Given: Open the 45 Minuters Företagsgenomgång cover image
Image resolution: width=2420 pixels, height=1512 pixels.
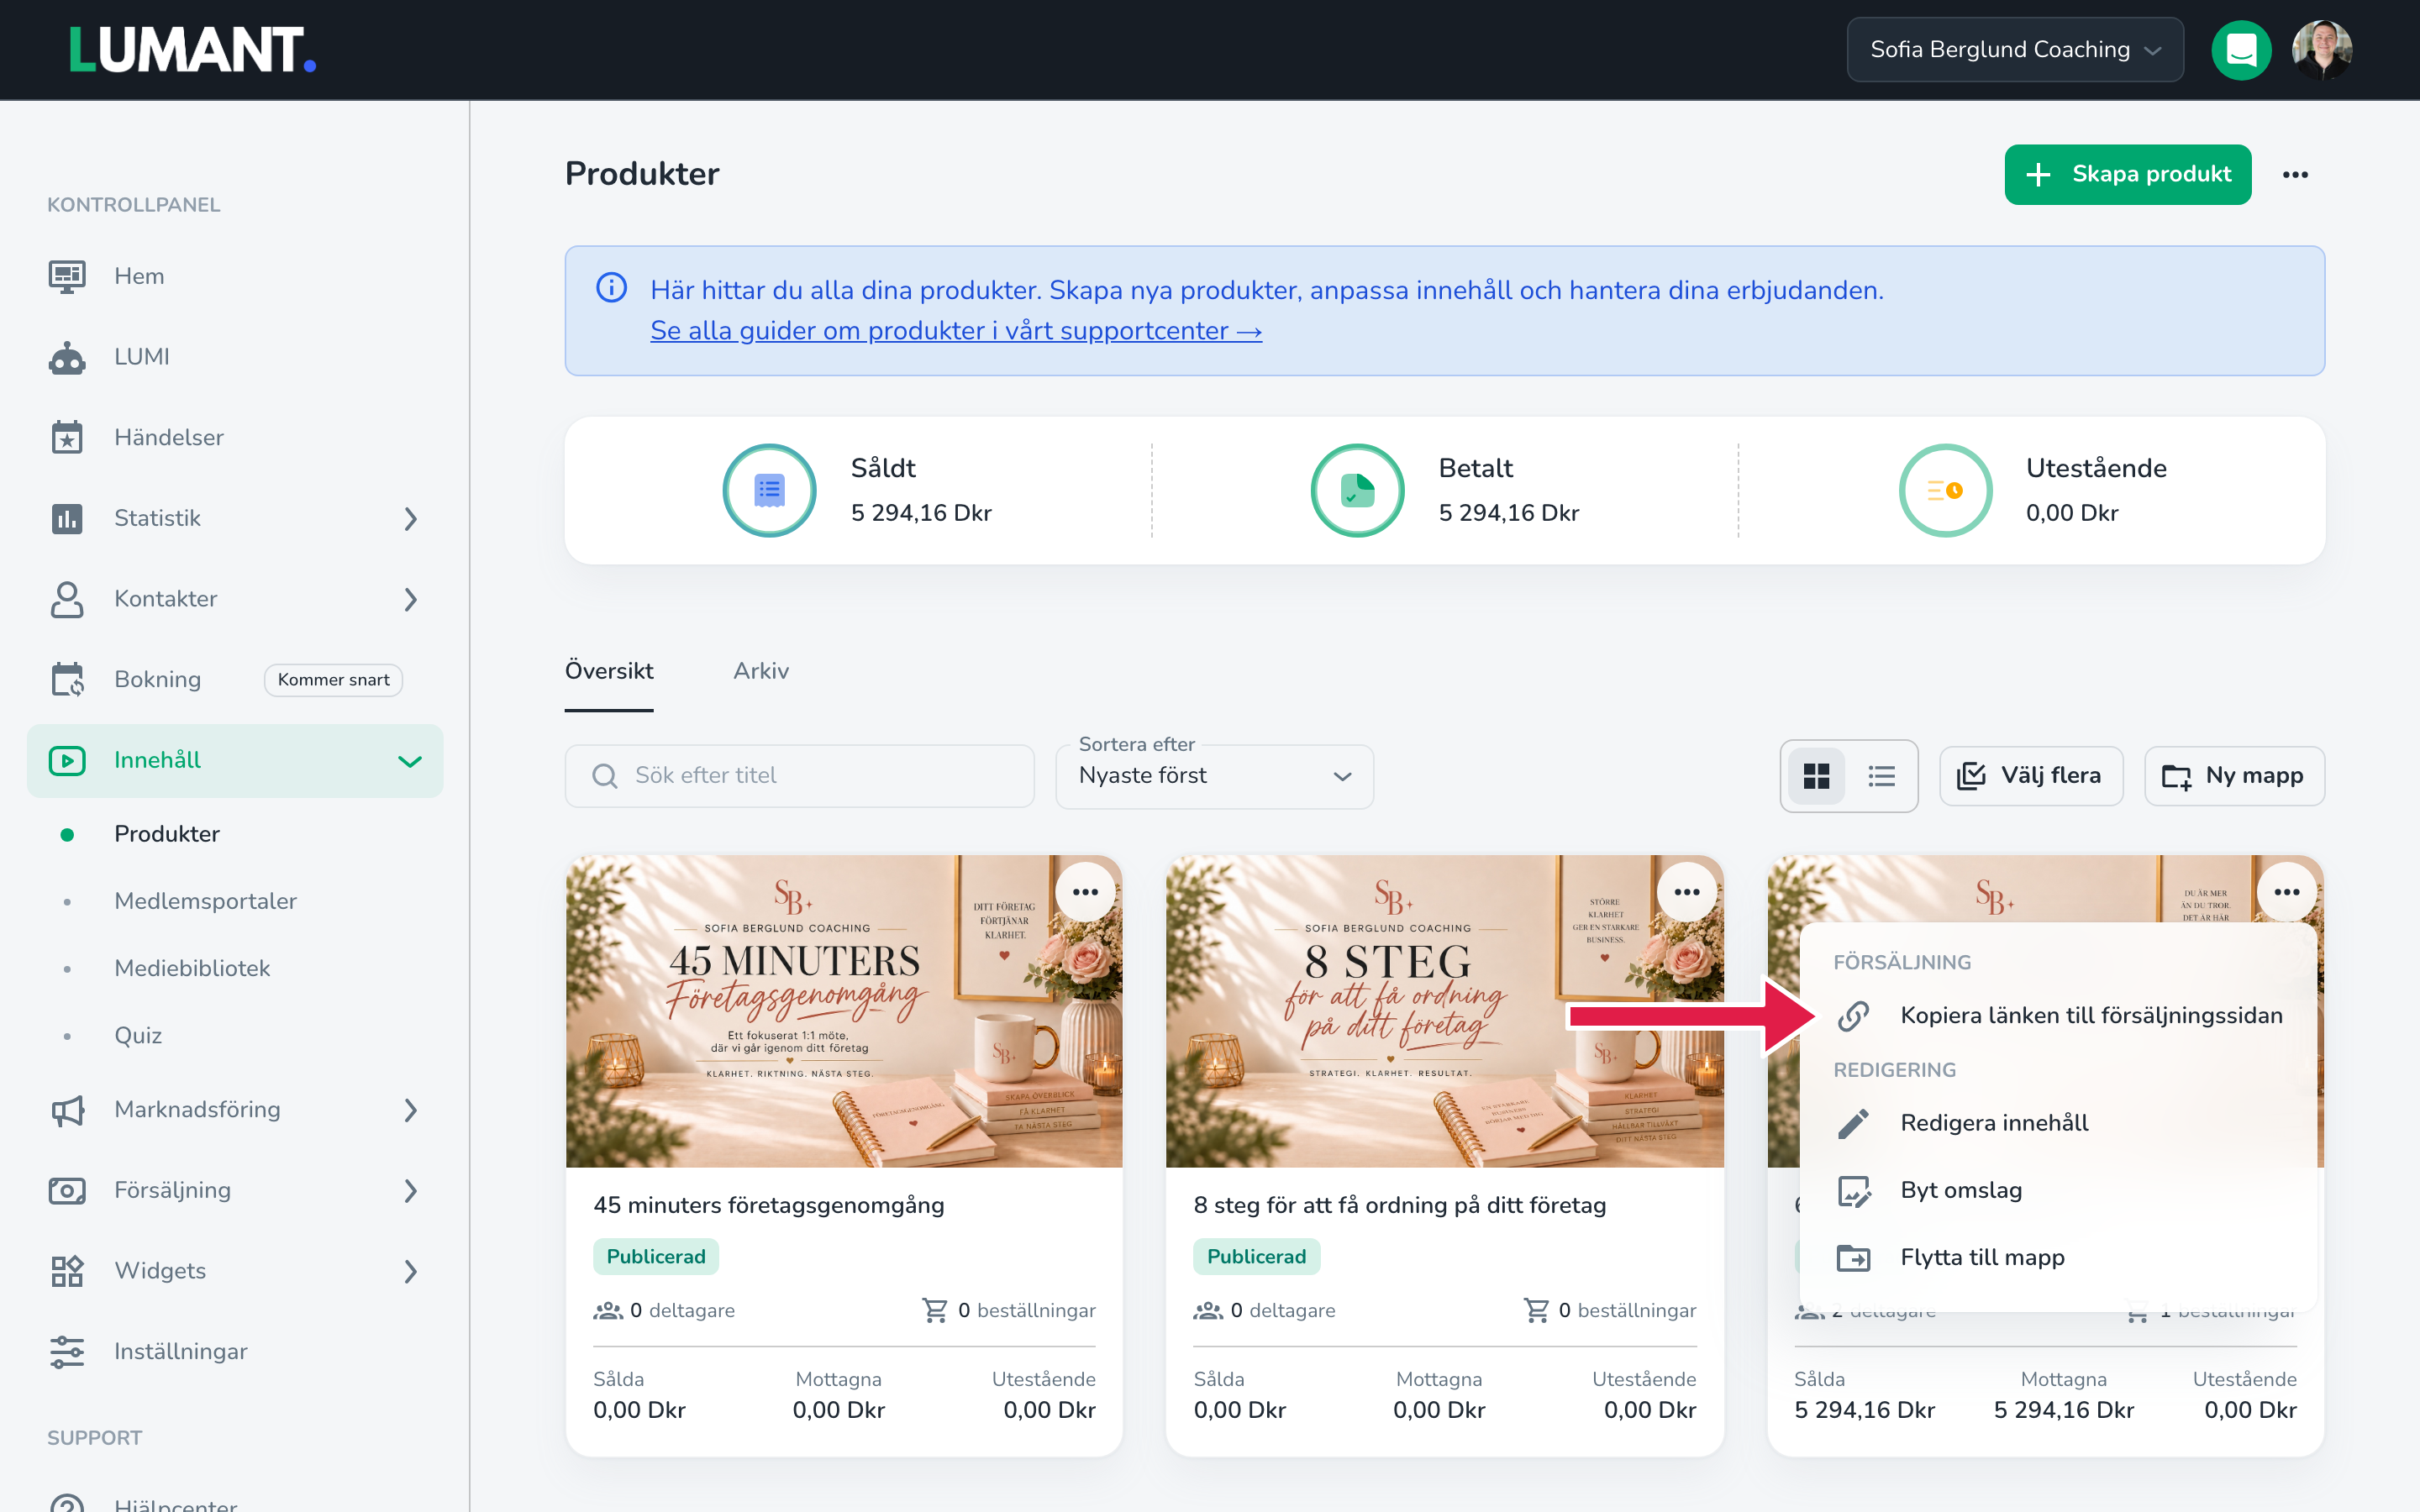Looking at the screenshot, I should (844, 1011).
